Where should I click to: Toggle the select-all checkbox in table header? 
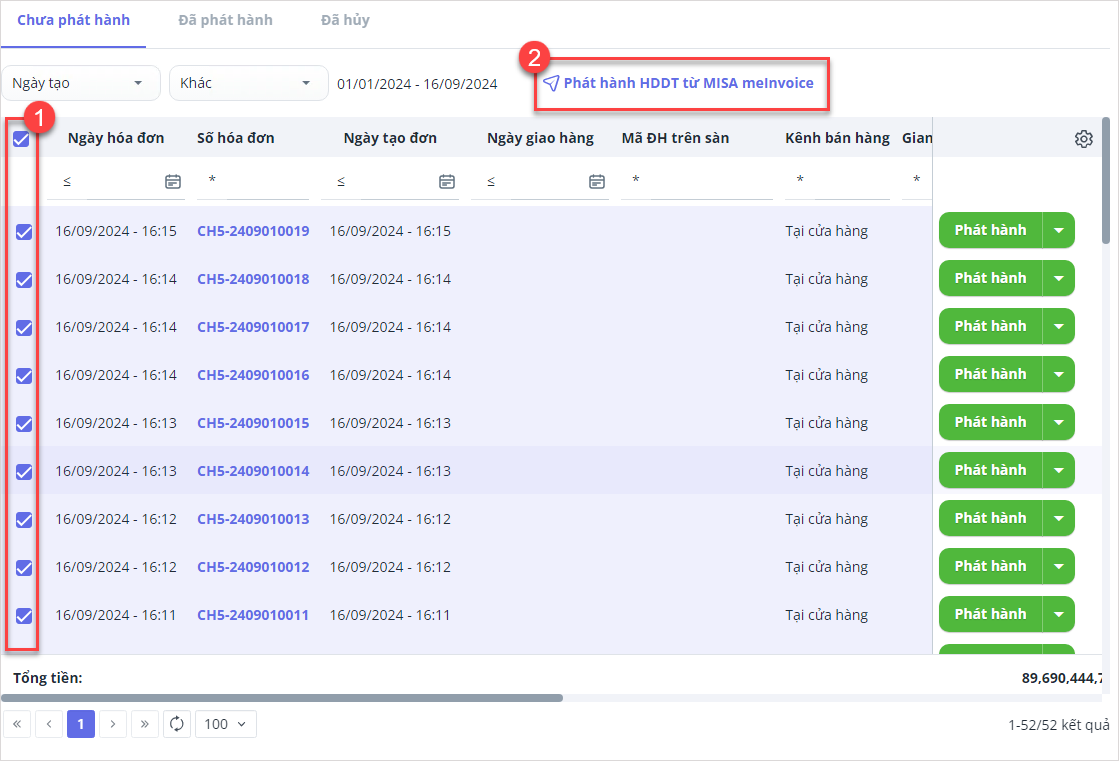pyautogui.click(x=21, y=139)
